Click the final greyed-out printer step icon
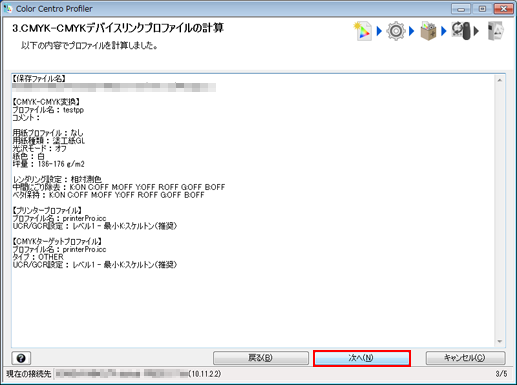The width and height of the screenshot is (517, 385). coord(495,31)
